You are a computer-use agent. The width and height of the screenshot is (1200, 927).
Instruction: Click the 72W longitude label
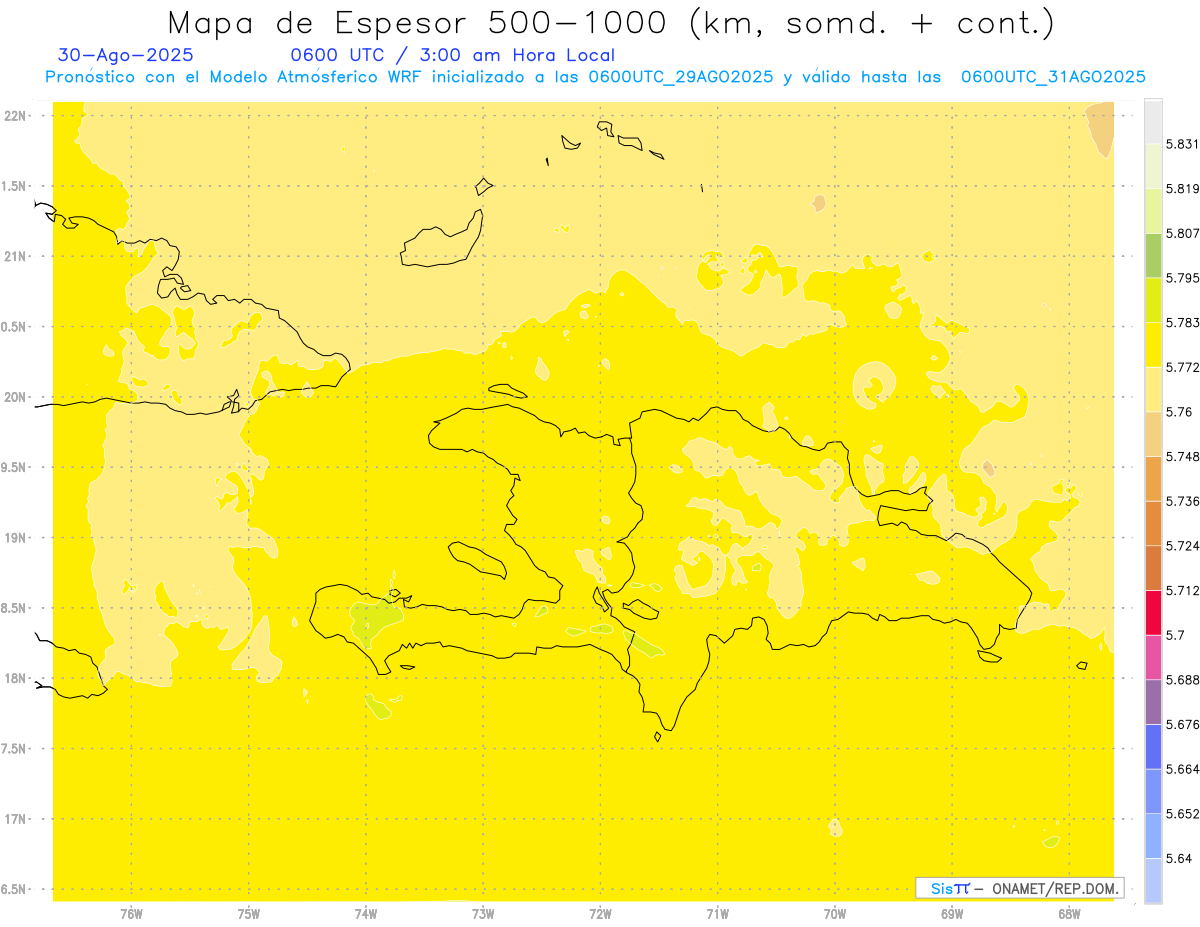(600, 914)
